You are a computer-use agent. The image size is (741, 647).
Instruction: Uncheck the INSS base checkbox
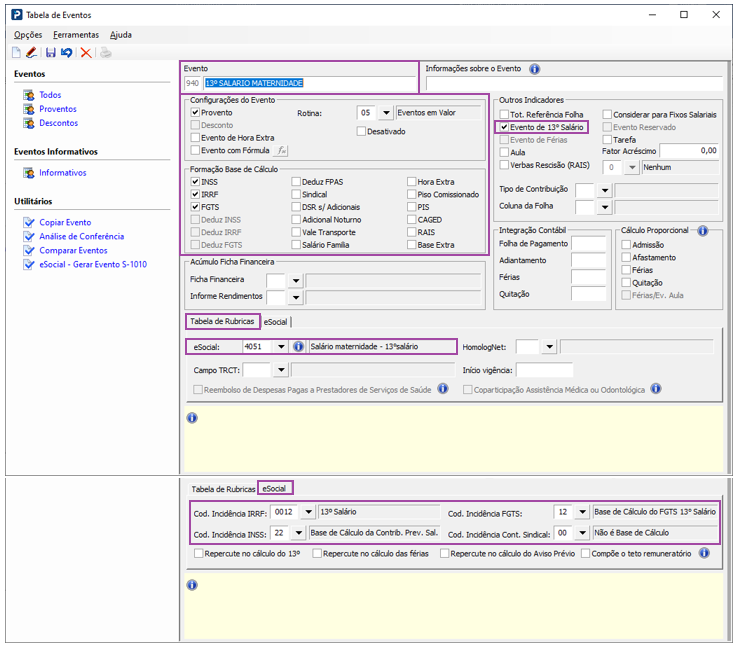click(x=195, y=181)
